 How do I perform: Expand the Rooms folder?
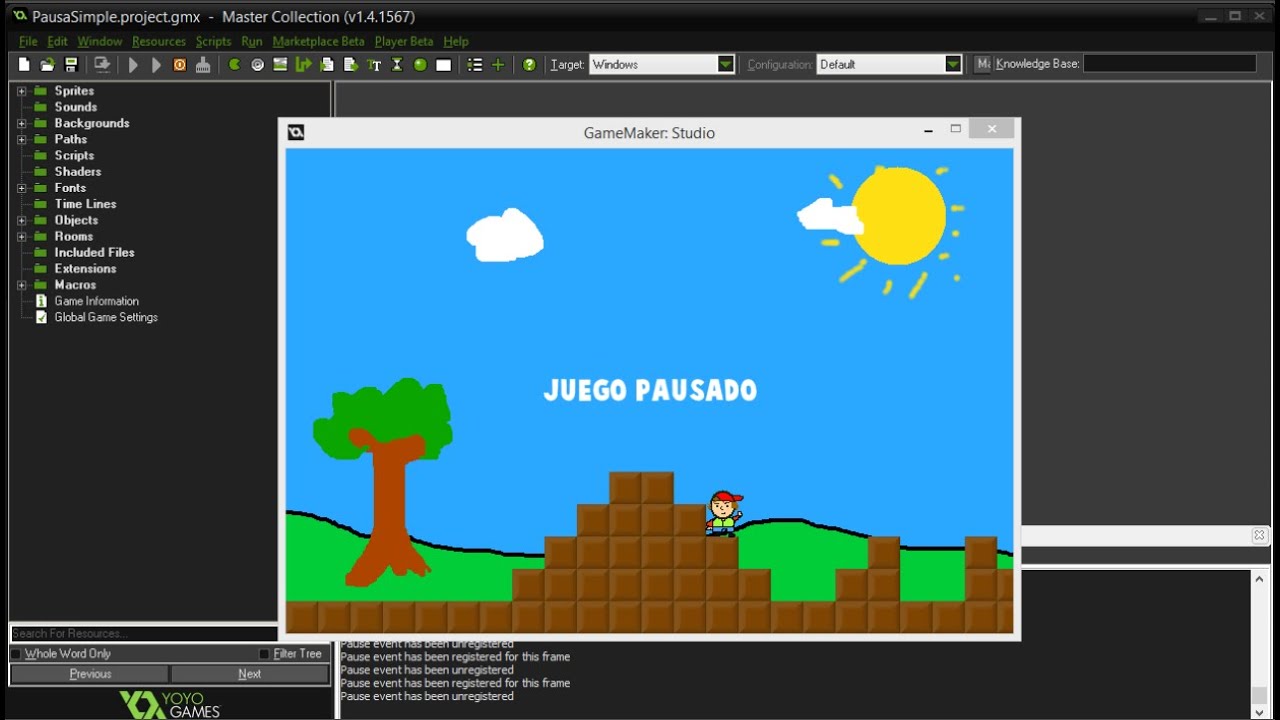(x=21, y=237)
